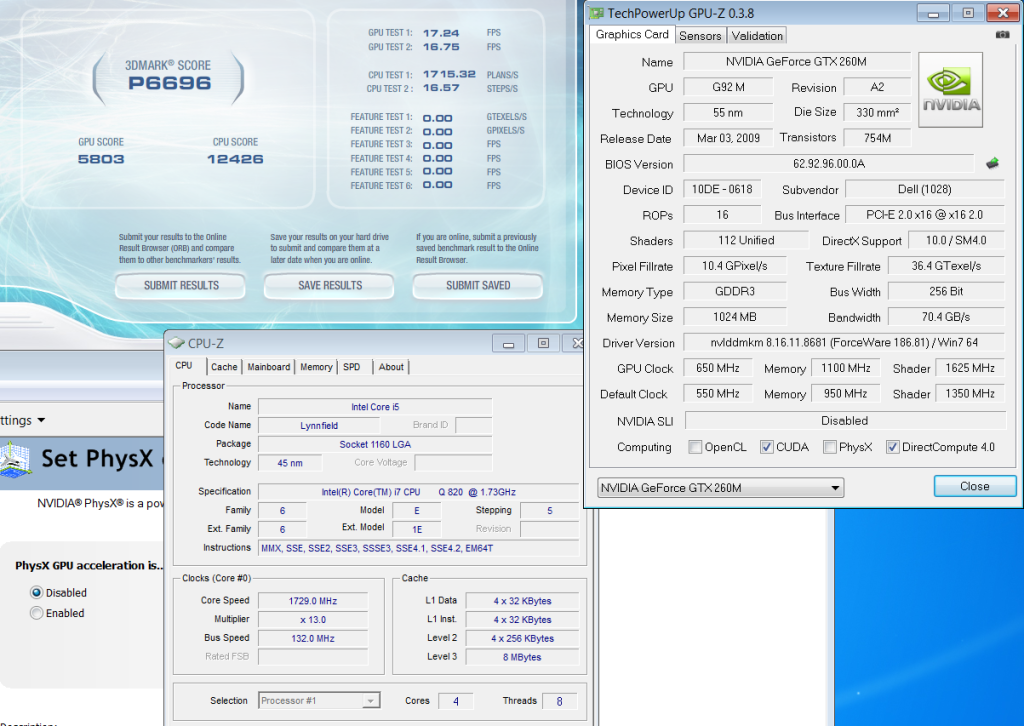
Task: Click the Texture Fillrate value '36.4 GTexel/s'
Action: coord(946,266)
